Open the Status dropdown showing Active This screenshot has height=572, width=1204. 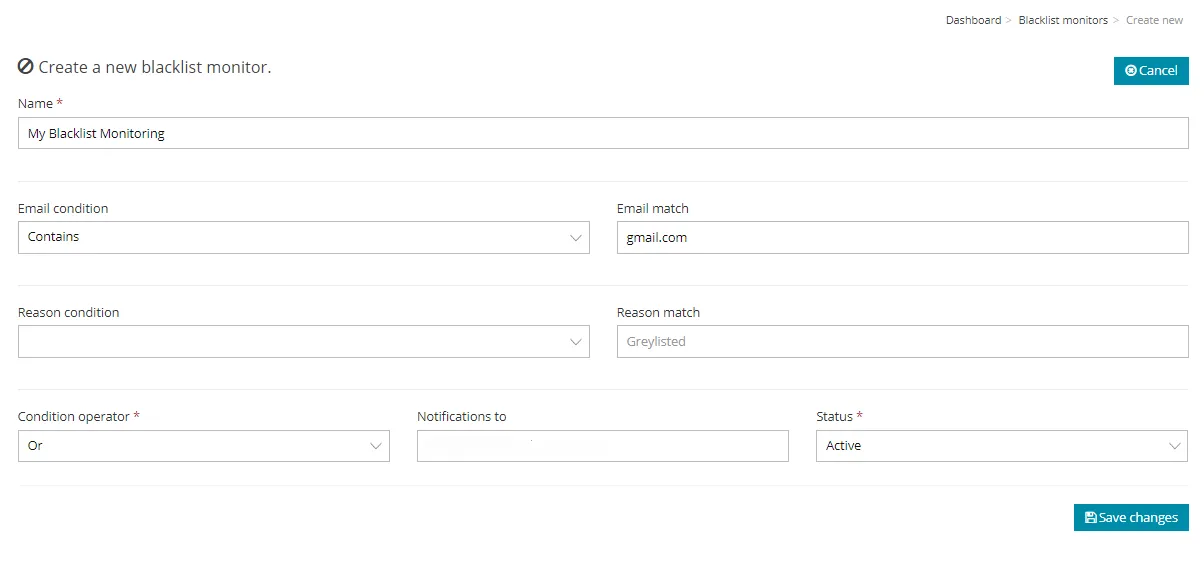click(1001, 446)
